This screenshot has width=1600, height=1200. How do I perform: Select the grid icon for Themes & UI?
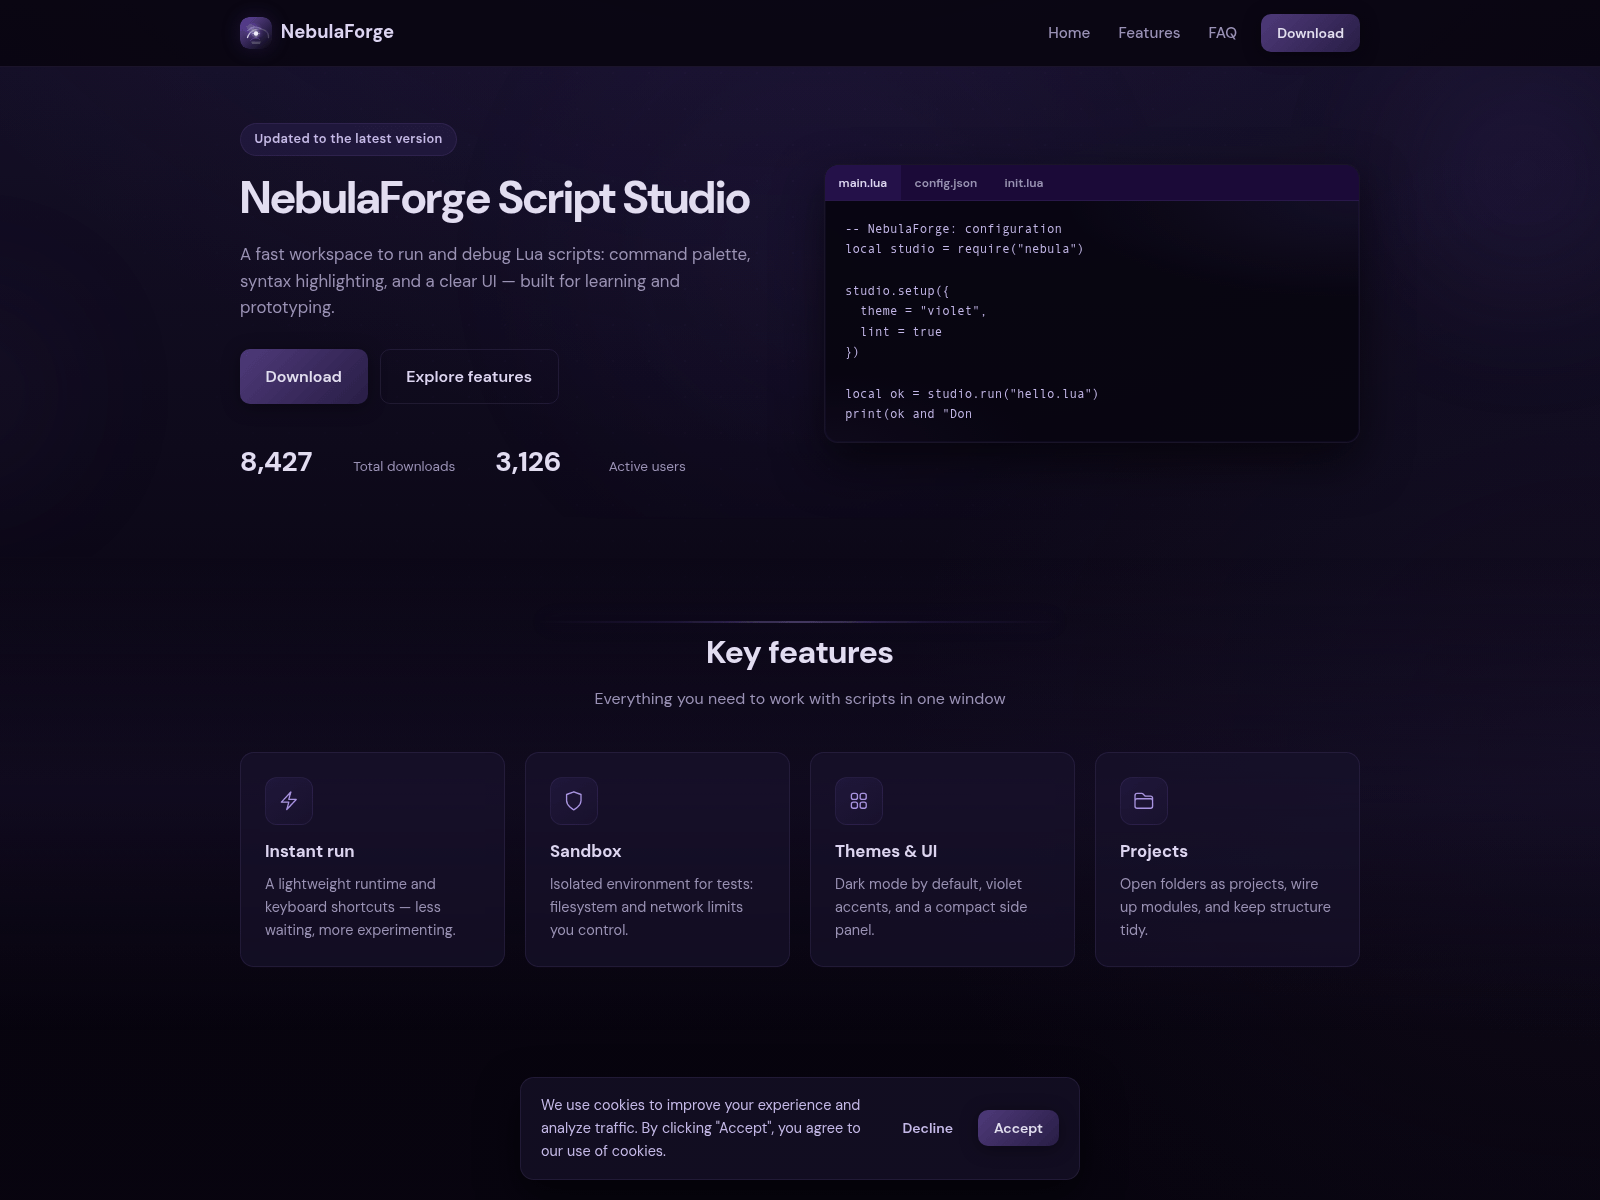tap(859, 800)
